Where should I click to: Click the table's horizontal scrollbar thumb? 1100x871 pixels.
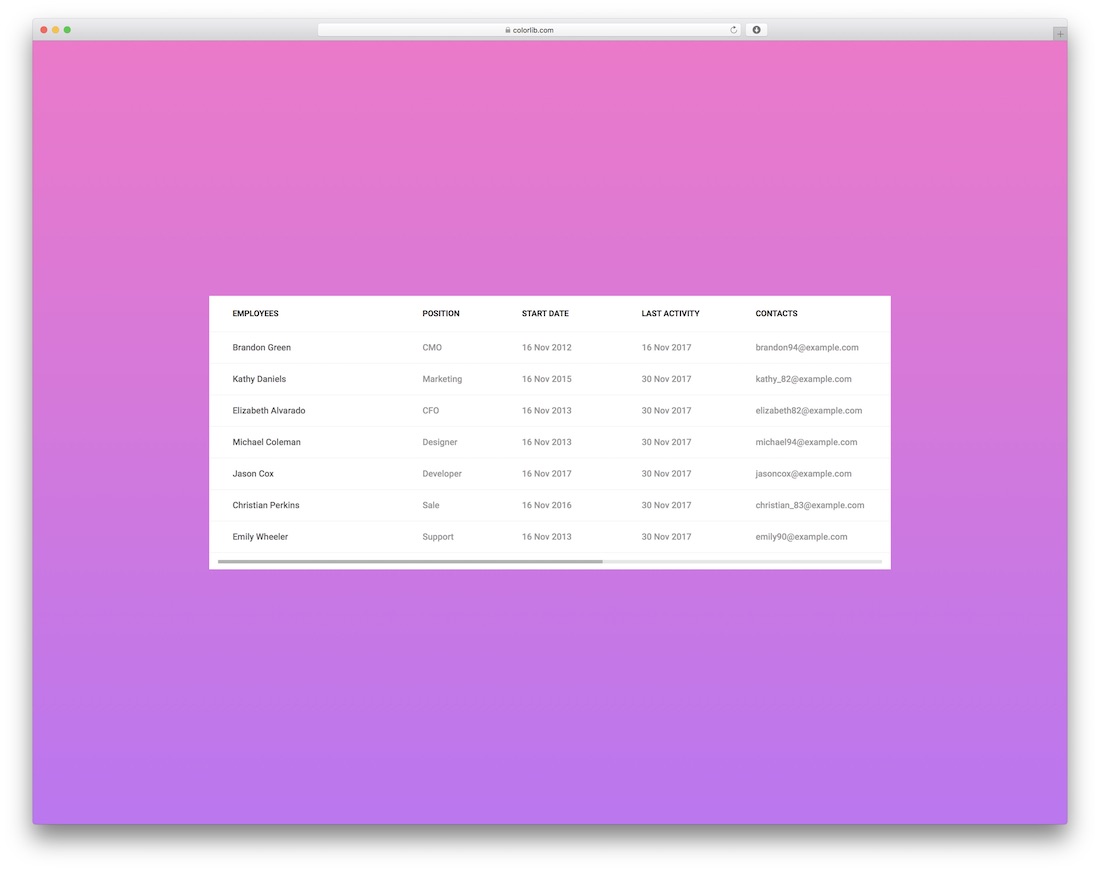tap(410, 562)
